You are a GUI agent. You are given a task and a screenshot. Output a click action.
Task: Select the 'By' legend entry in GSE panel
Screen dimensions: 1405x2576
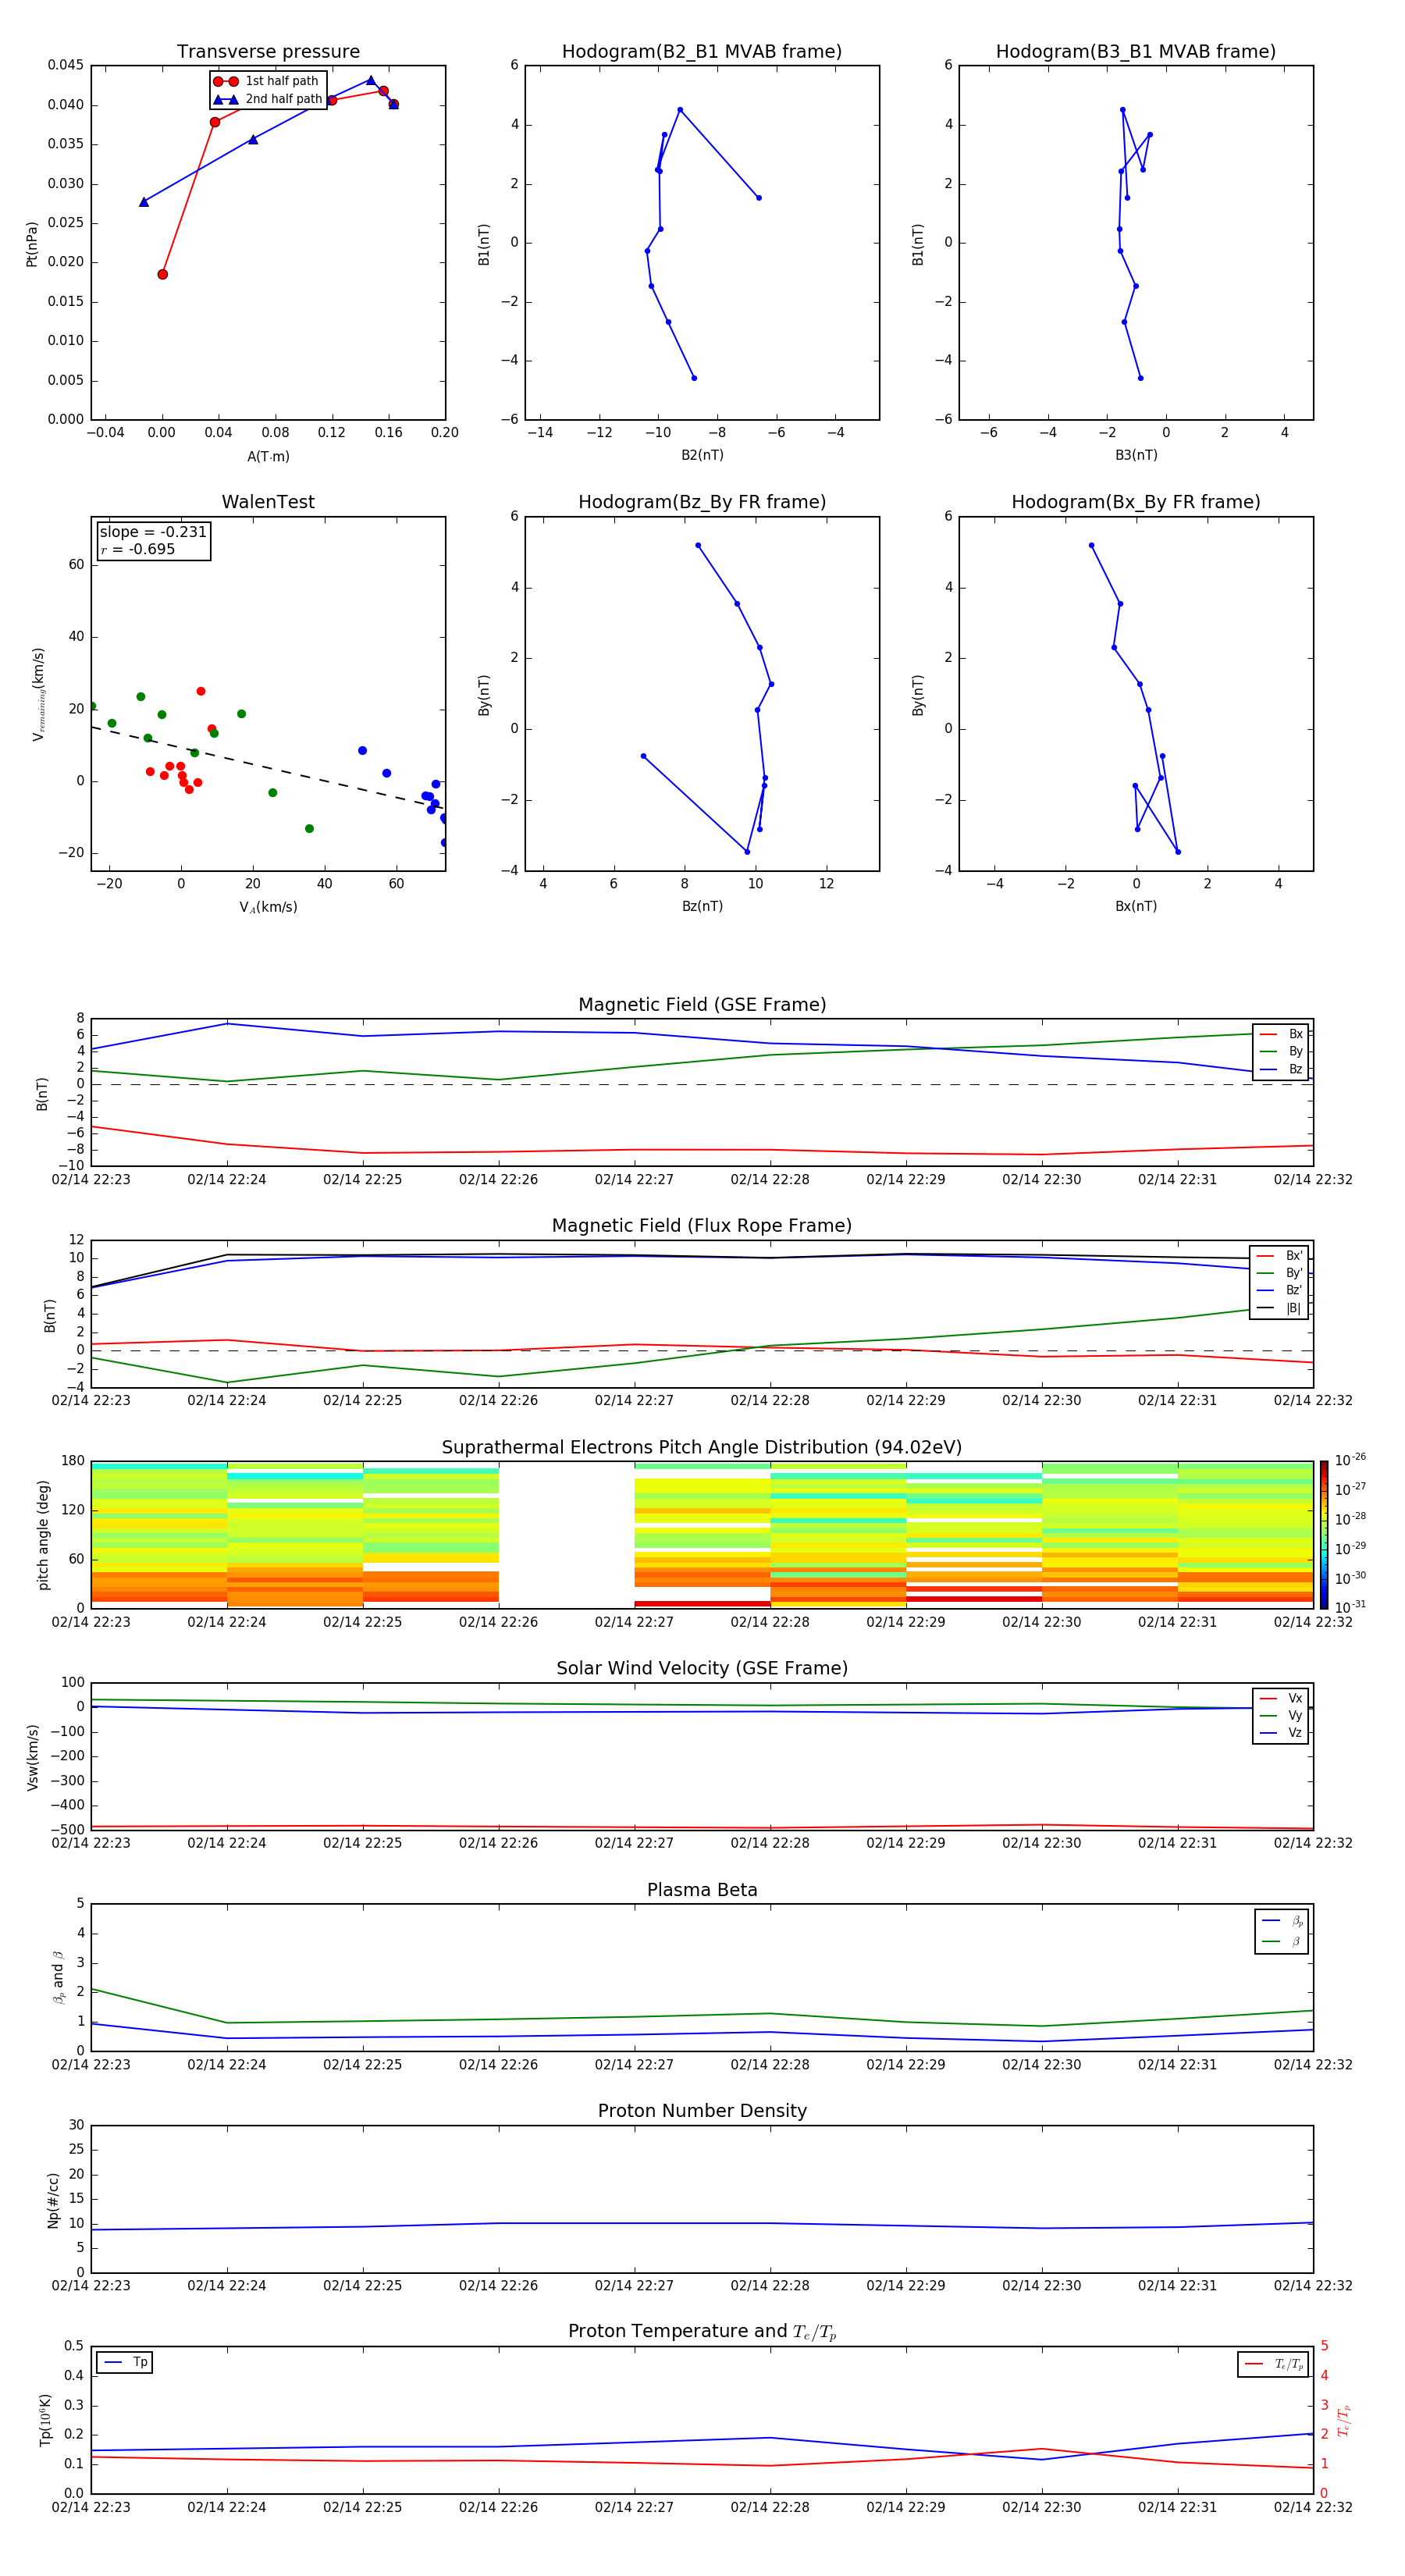(x=1281, y=1051)
